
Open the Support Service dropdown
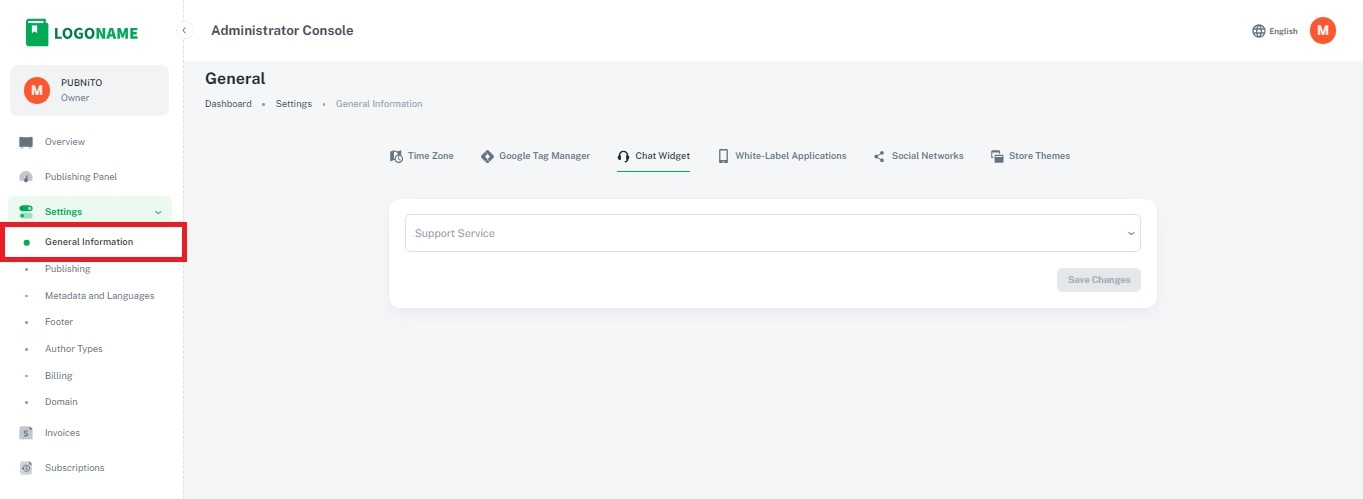(772, 233)
